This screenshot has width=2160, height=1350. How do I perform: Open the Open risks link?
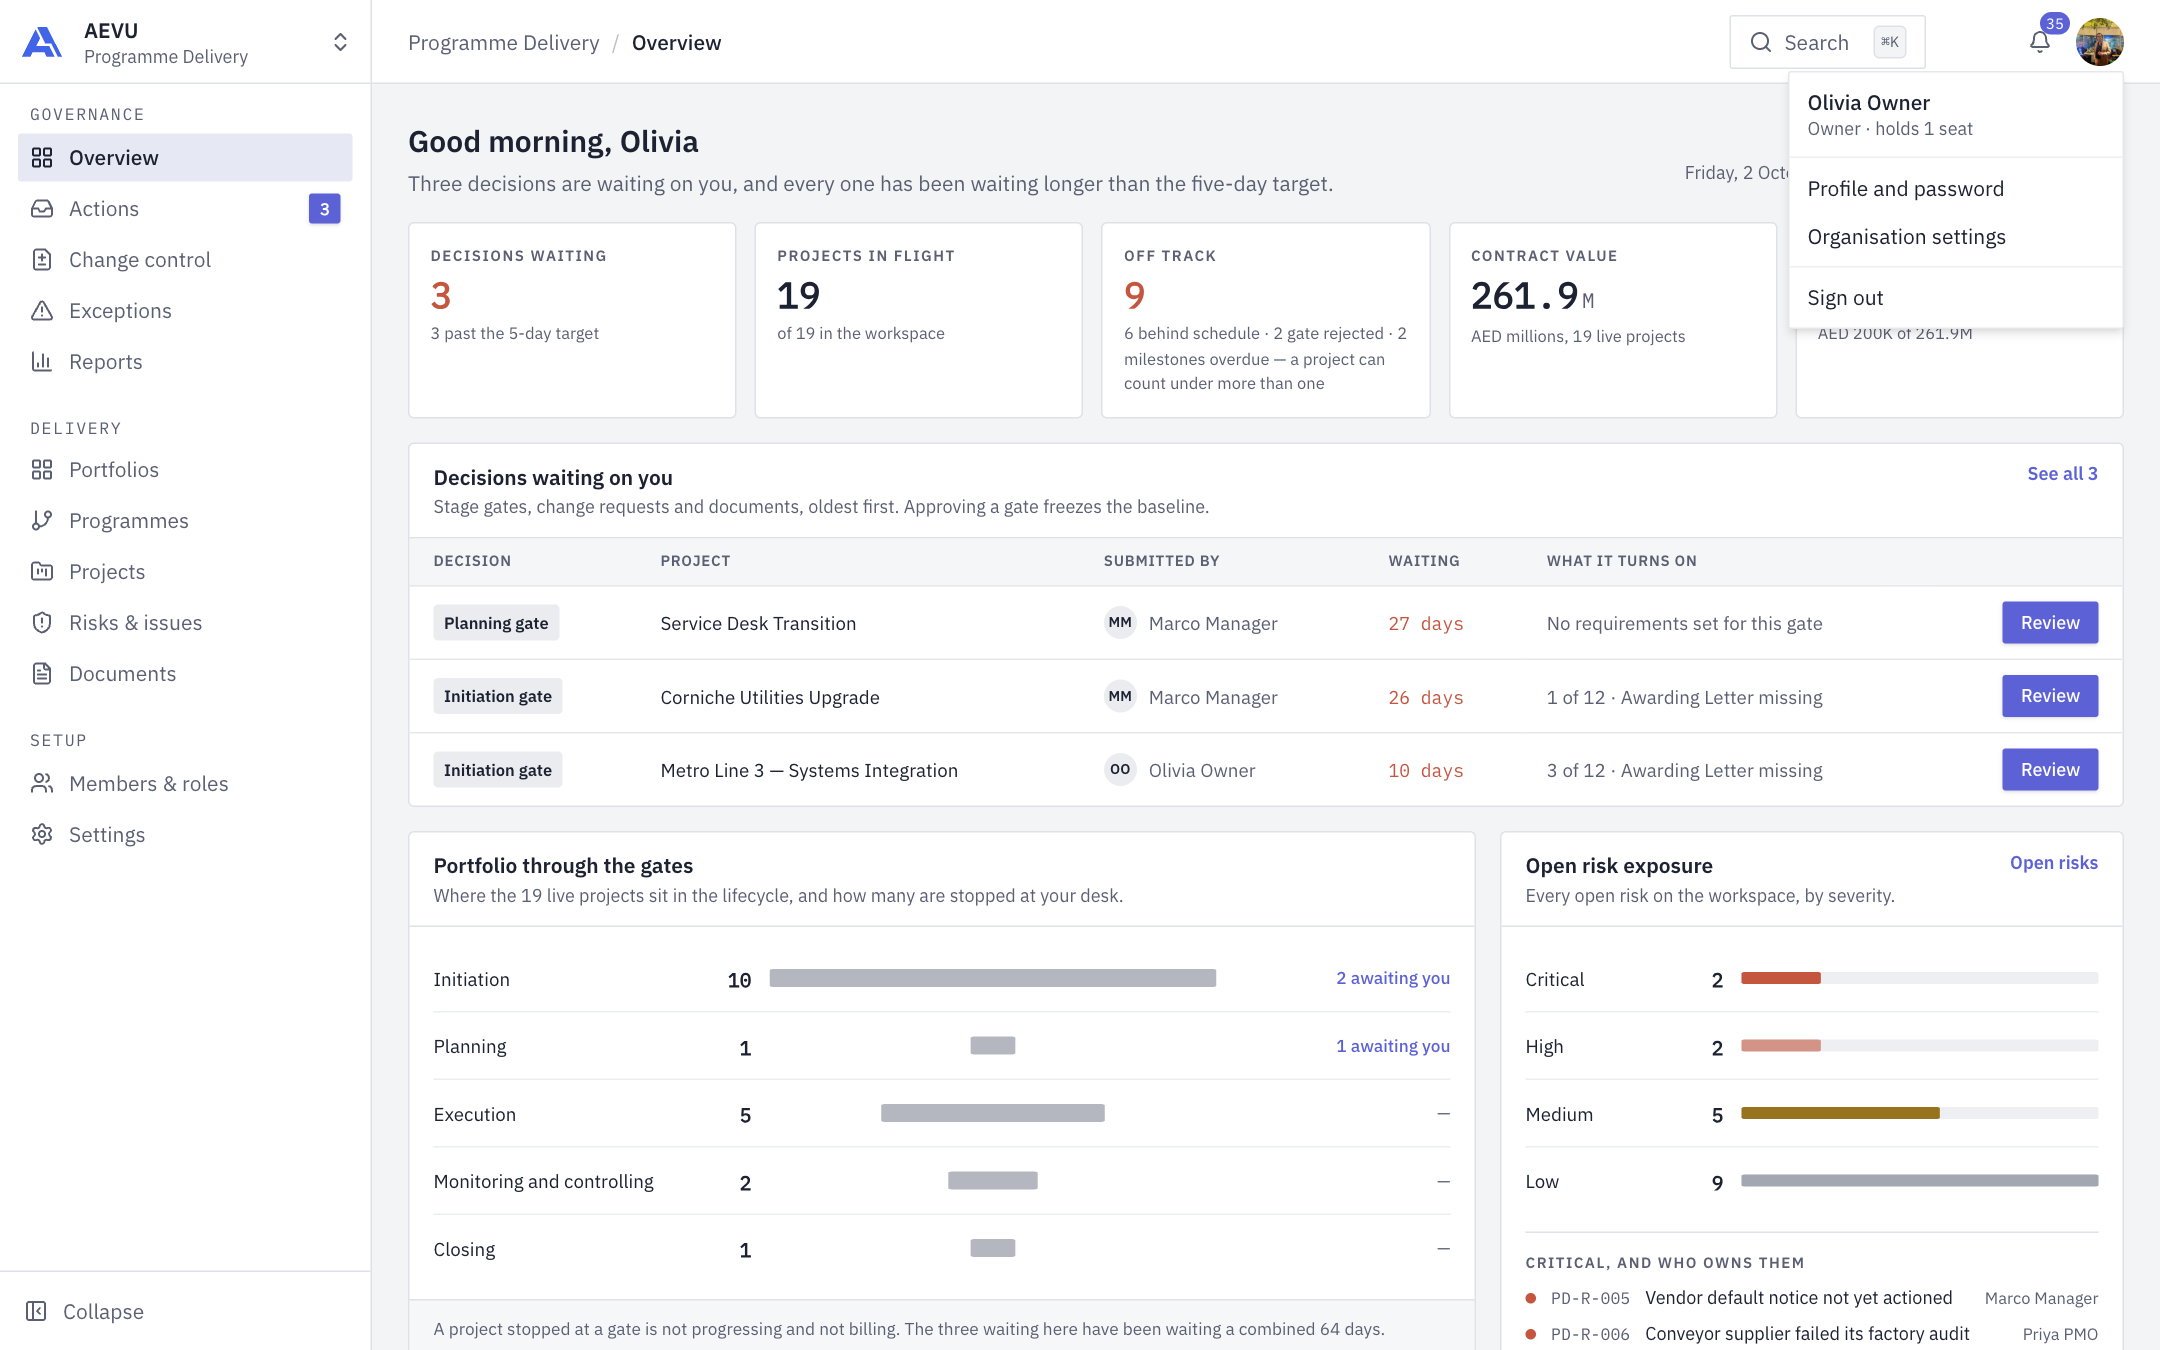[x=2054, y=863]
